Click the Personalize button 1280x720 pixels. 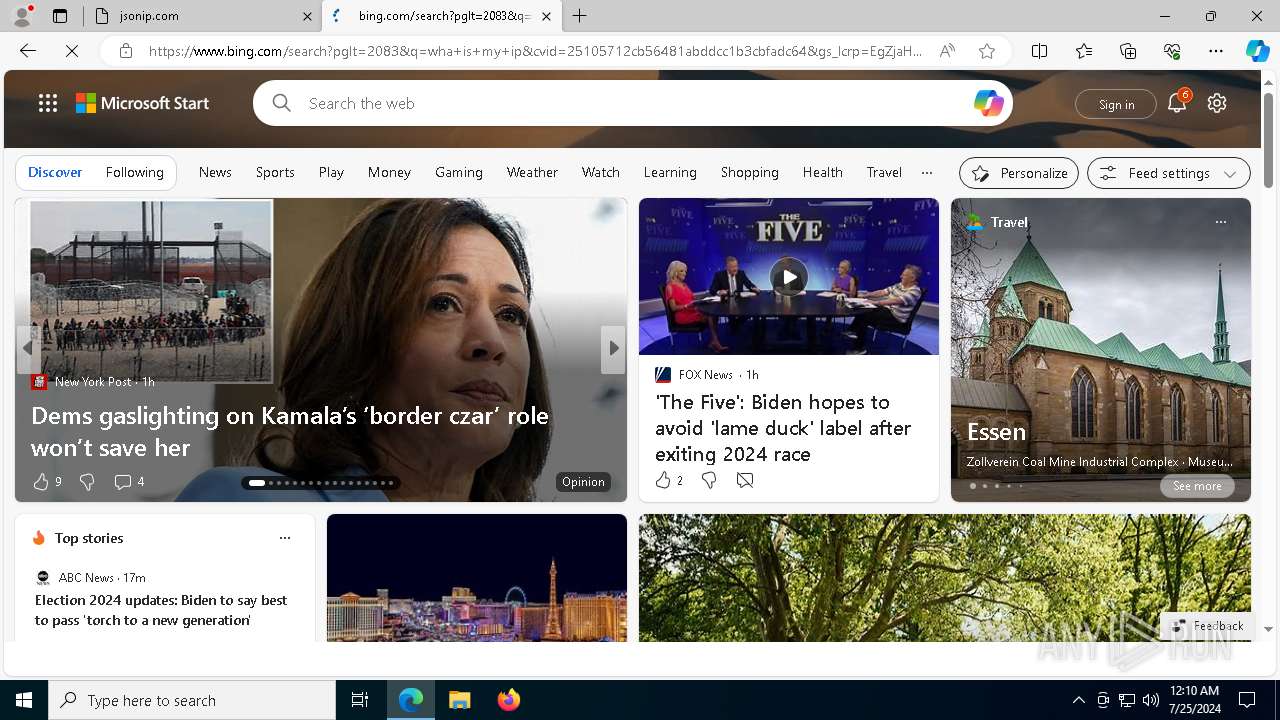[1019, 173]
